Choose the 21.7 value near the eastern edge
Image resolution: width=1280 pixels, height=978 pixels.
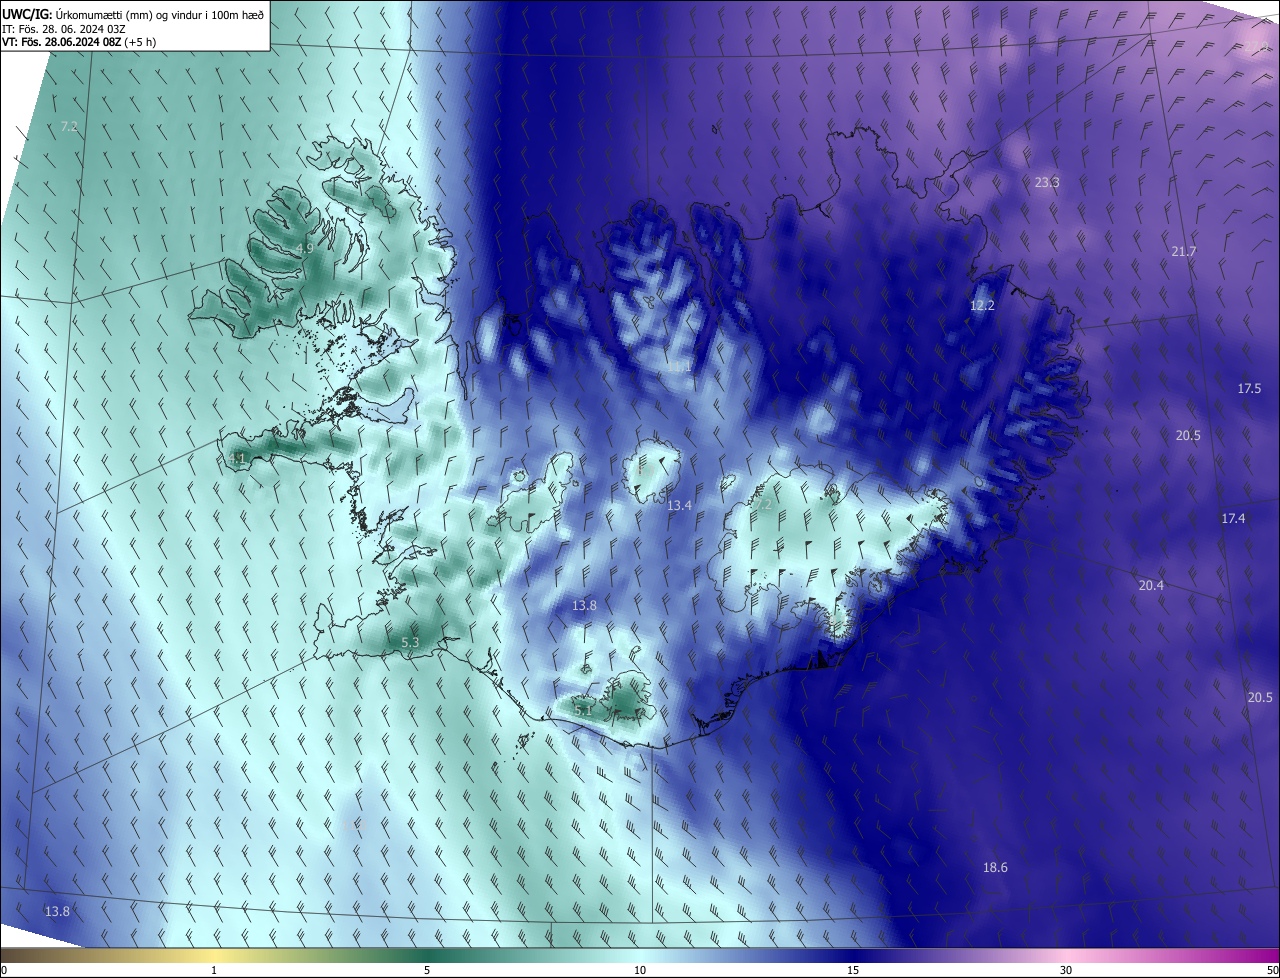pos(1183,251)
